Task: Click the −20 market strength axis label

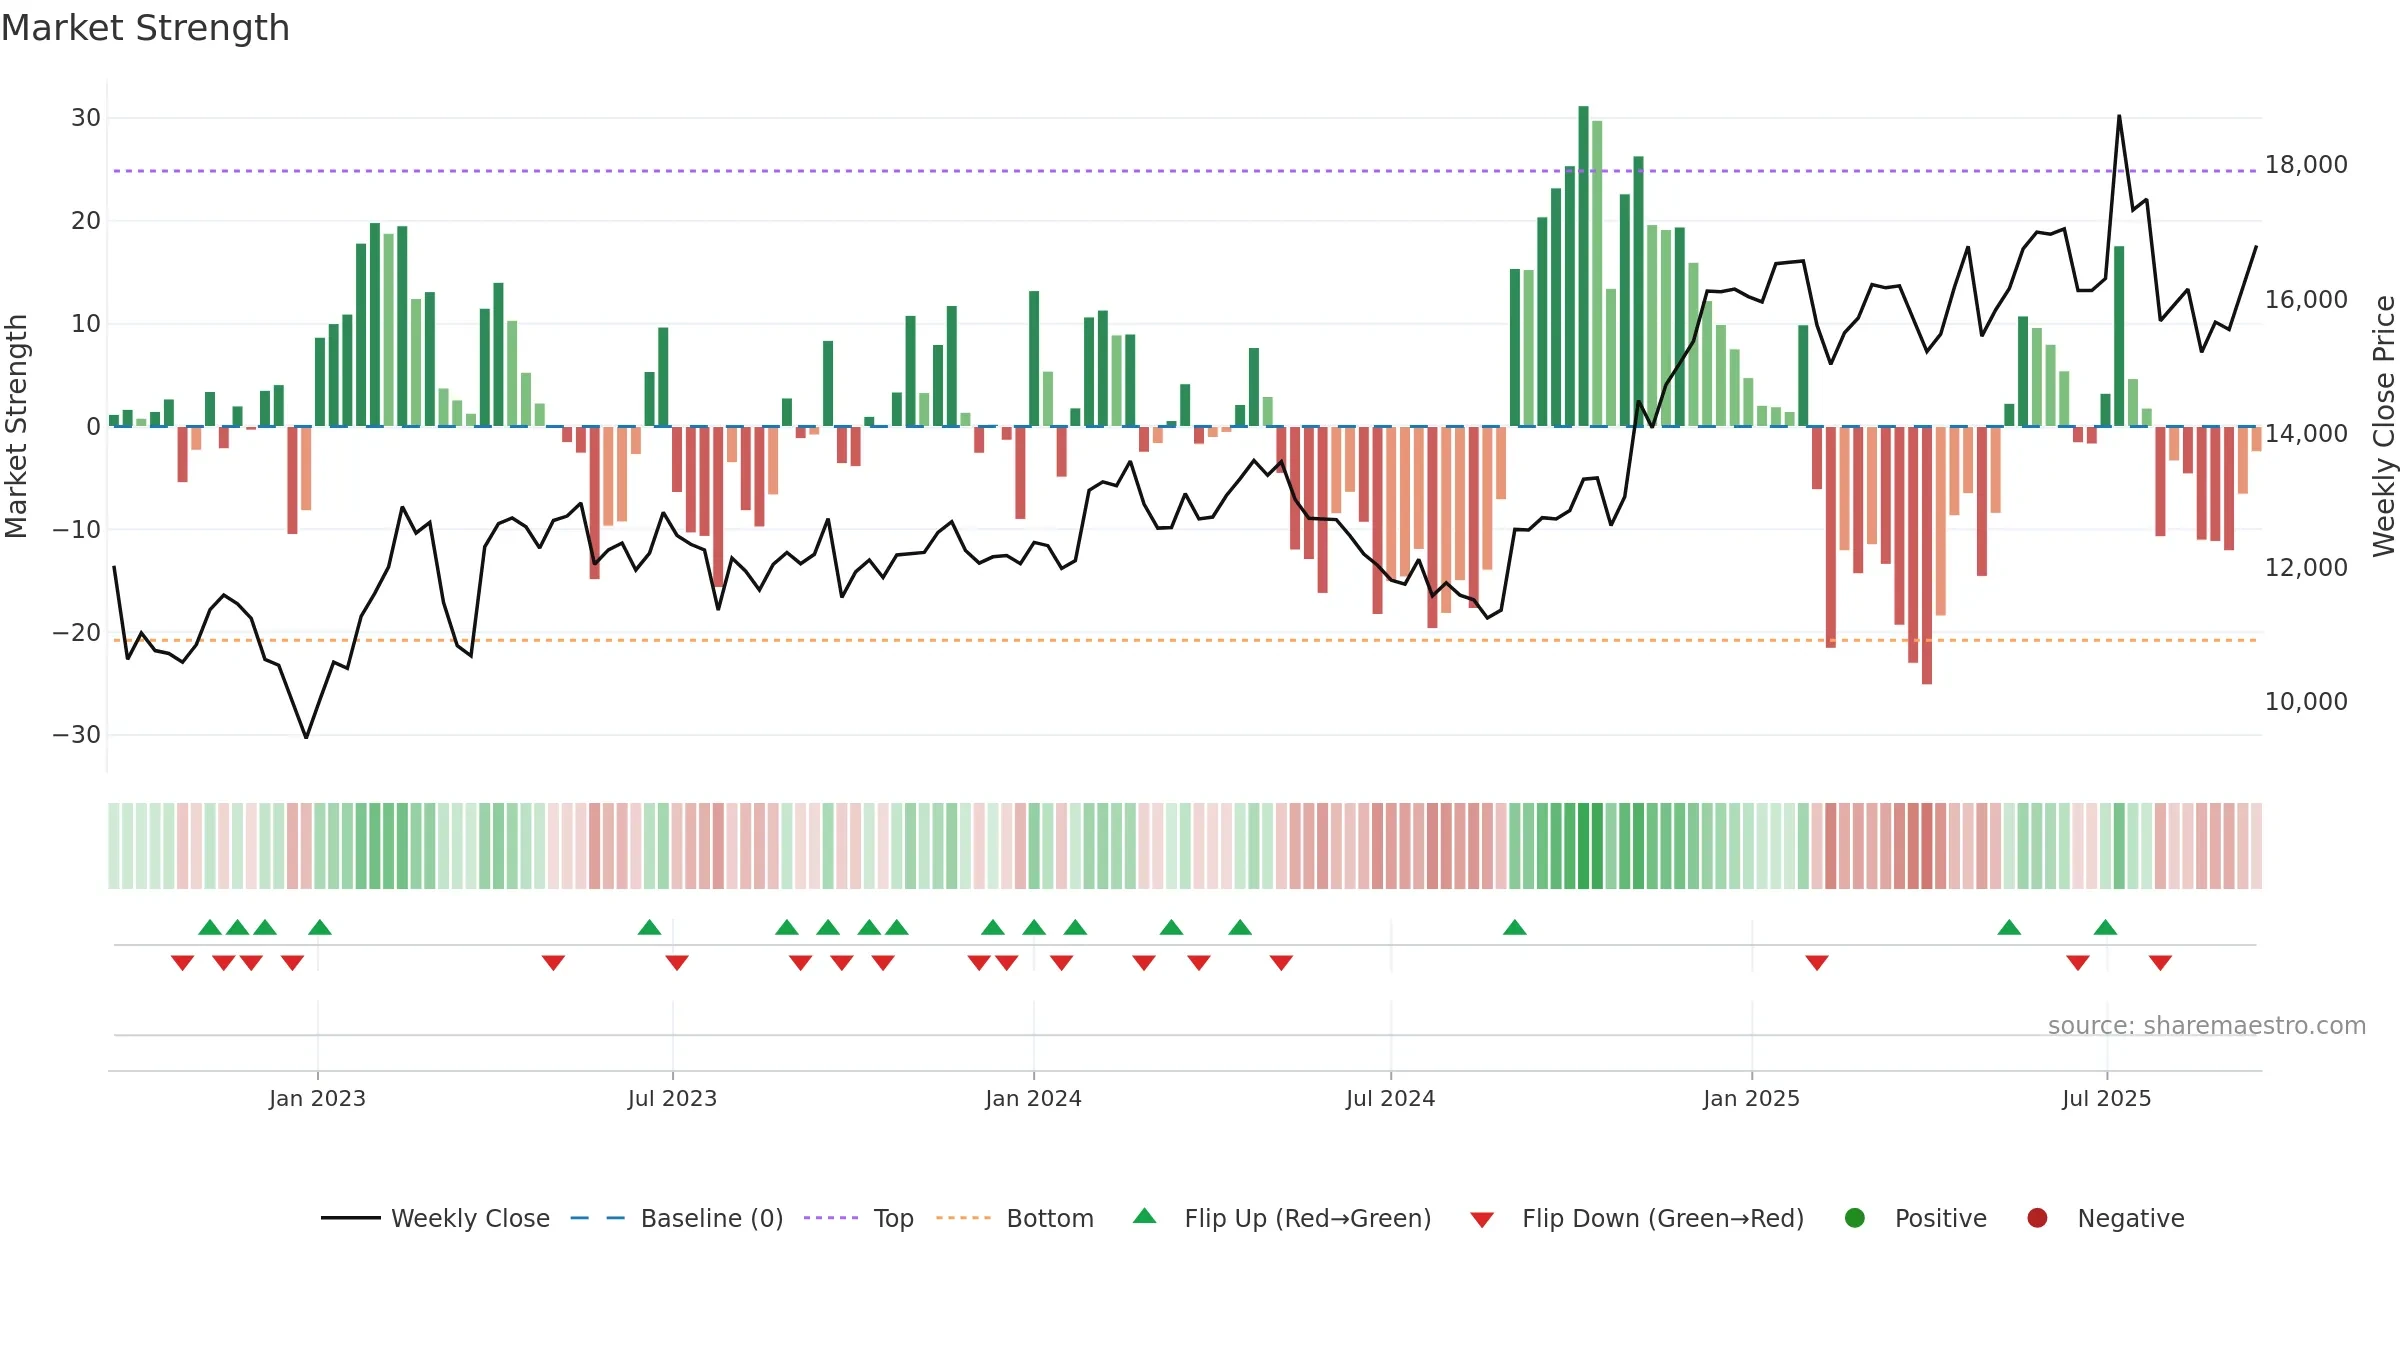Action: [x=77, y=632]
